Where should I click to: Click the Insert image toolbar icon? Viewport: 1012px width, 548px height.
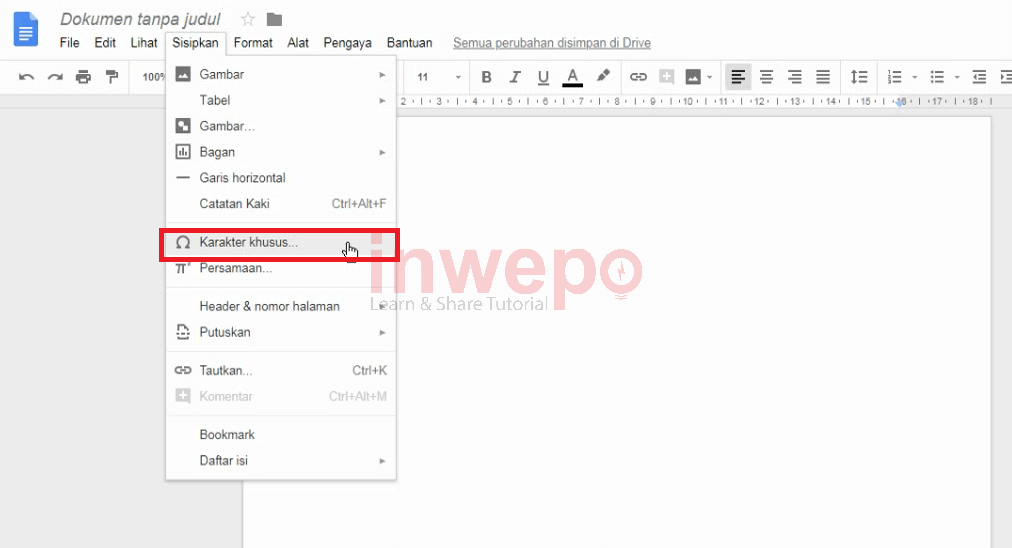[x=693, y=77]
